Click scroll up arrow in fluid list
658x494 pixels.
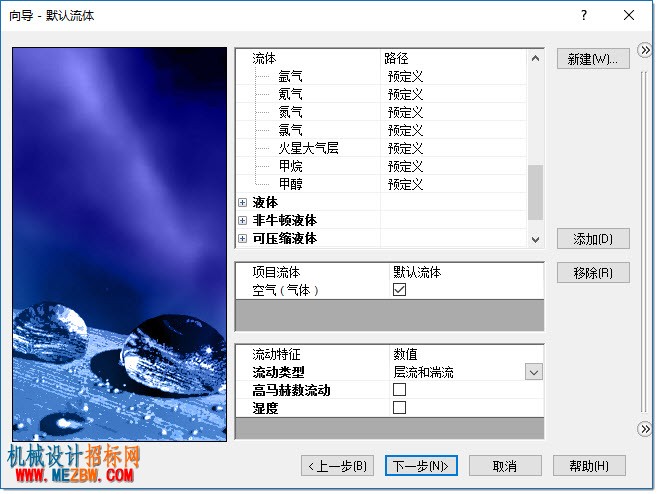click(535, 58)
